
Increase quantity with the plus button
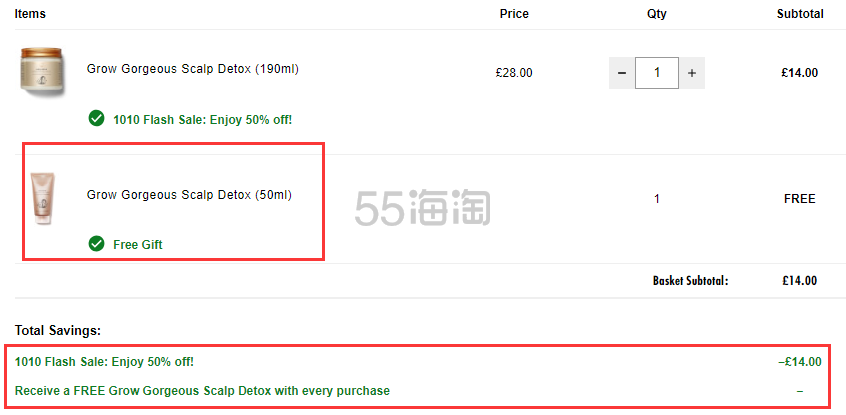click(692, 73)
